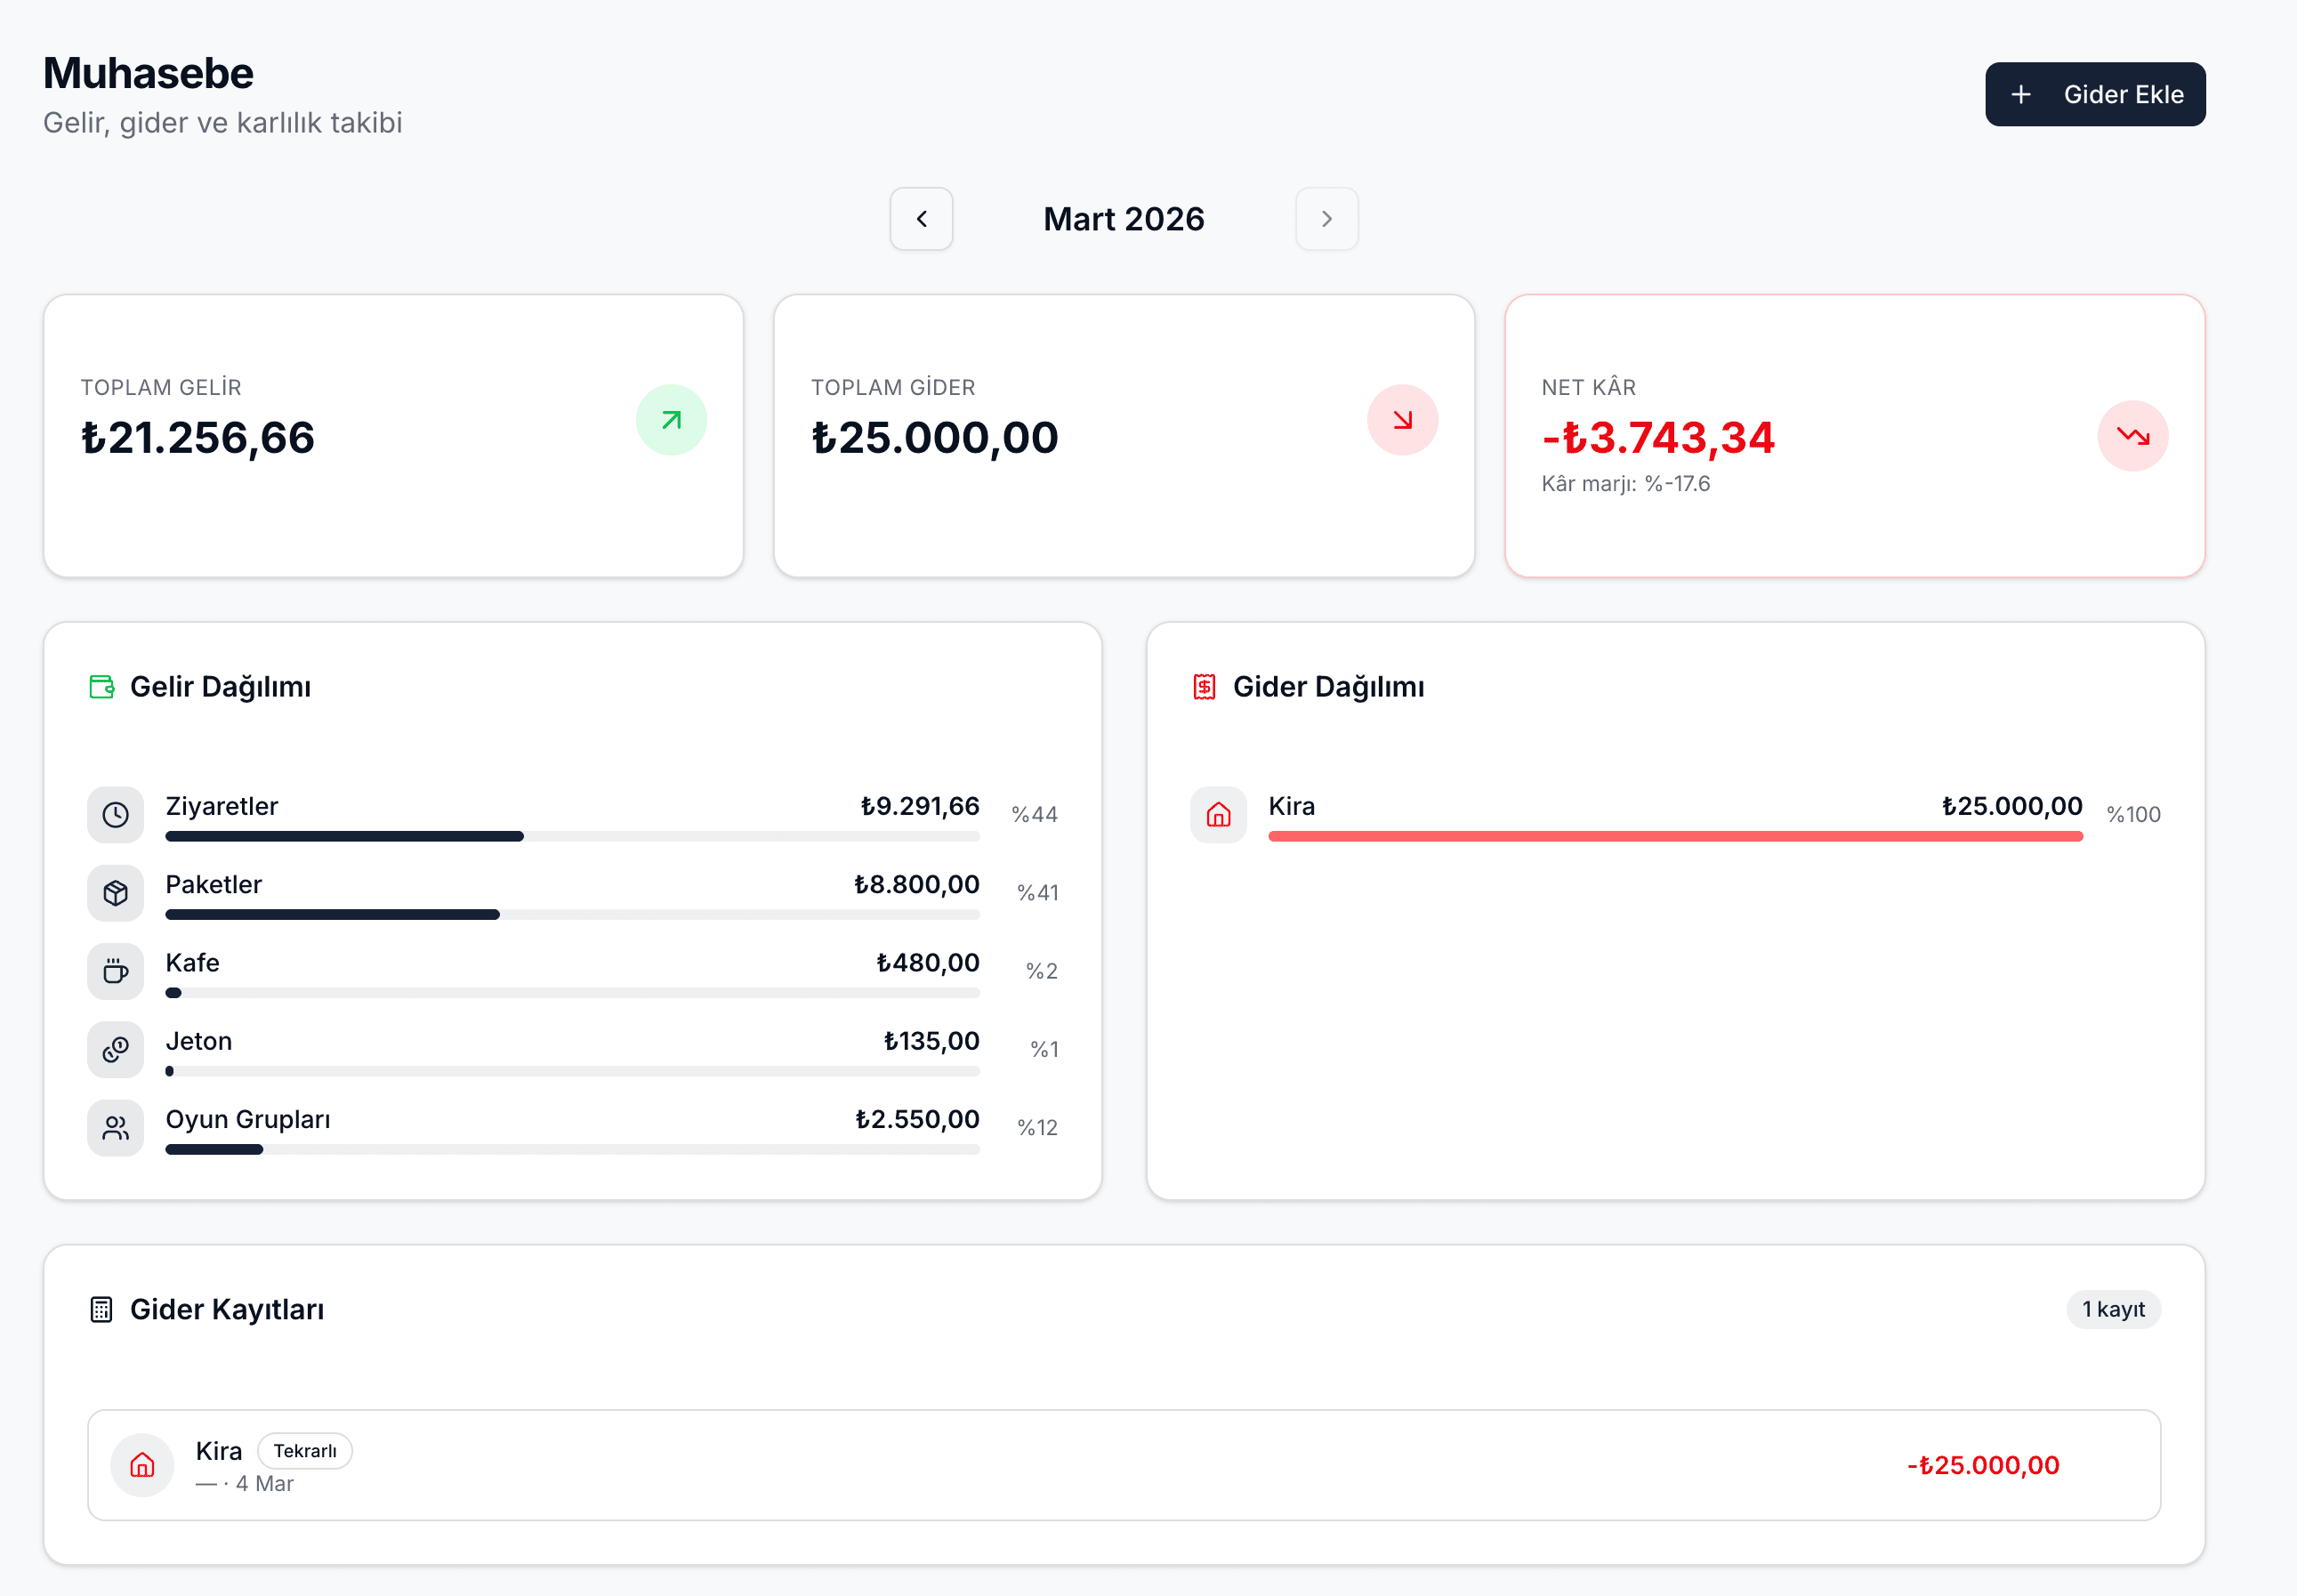Click the coins icon beside Jeton

pyautogui.click(x=116, y=1049)
